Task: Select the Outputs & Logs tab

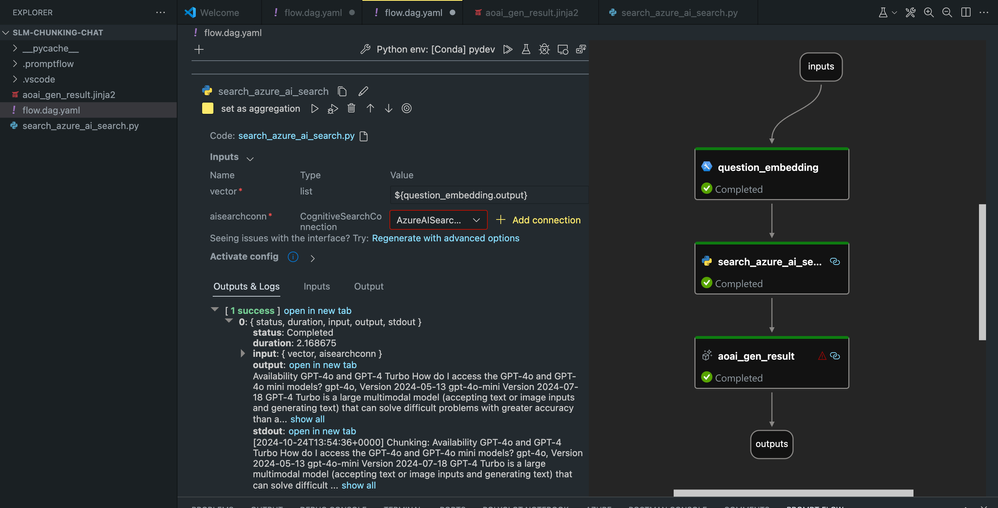Action: tap(246, 286)
